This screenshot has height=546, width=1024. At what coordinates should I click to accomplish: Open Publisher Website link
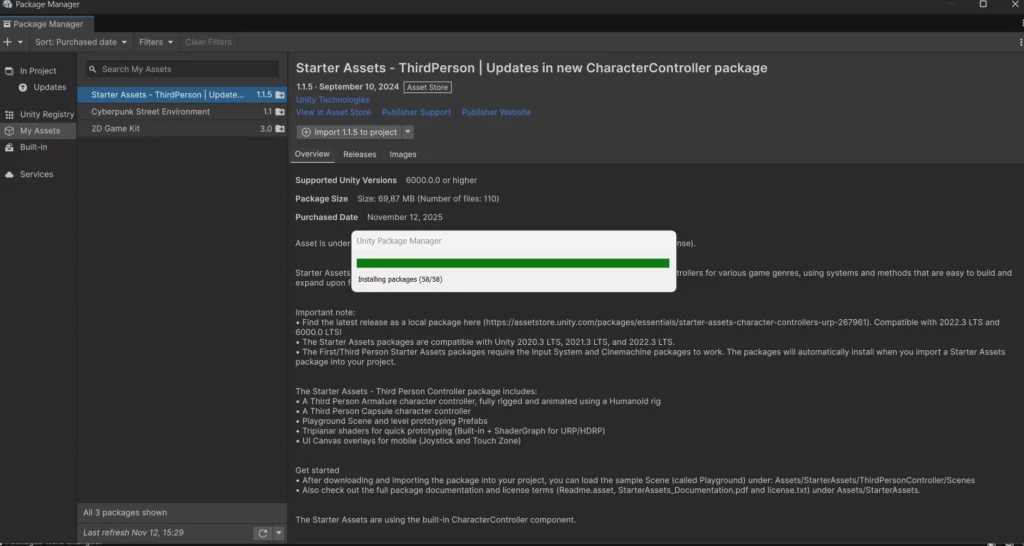[x=496, y=112]
